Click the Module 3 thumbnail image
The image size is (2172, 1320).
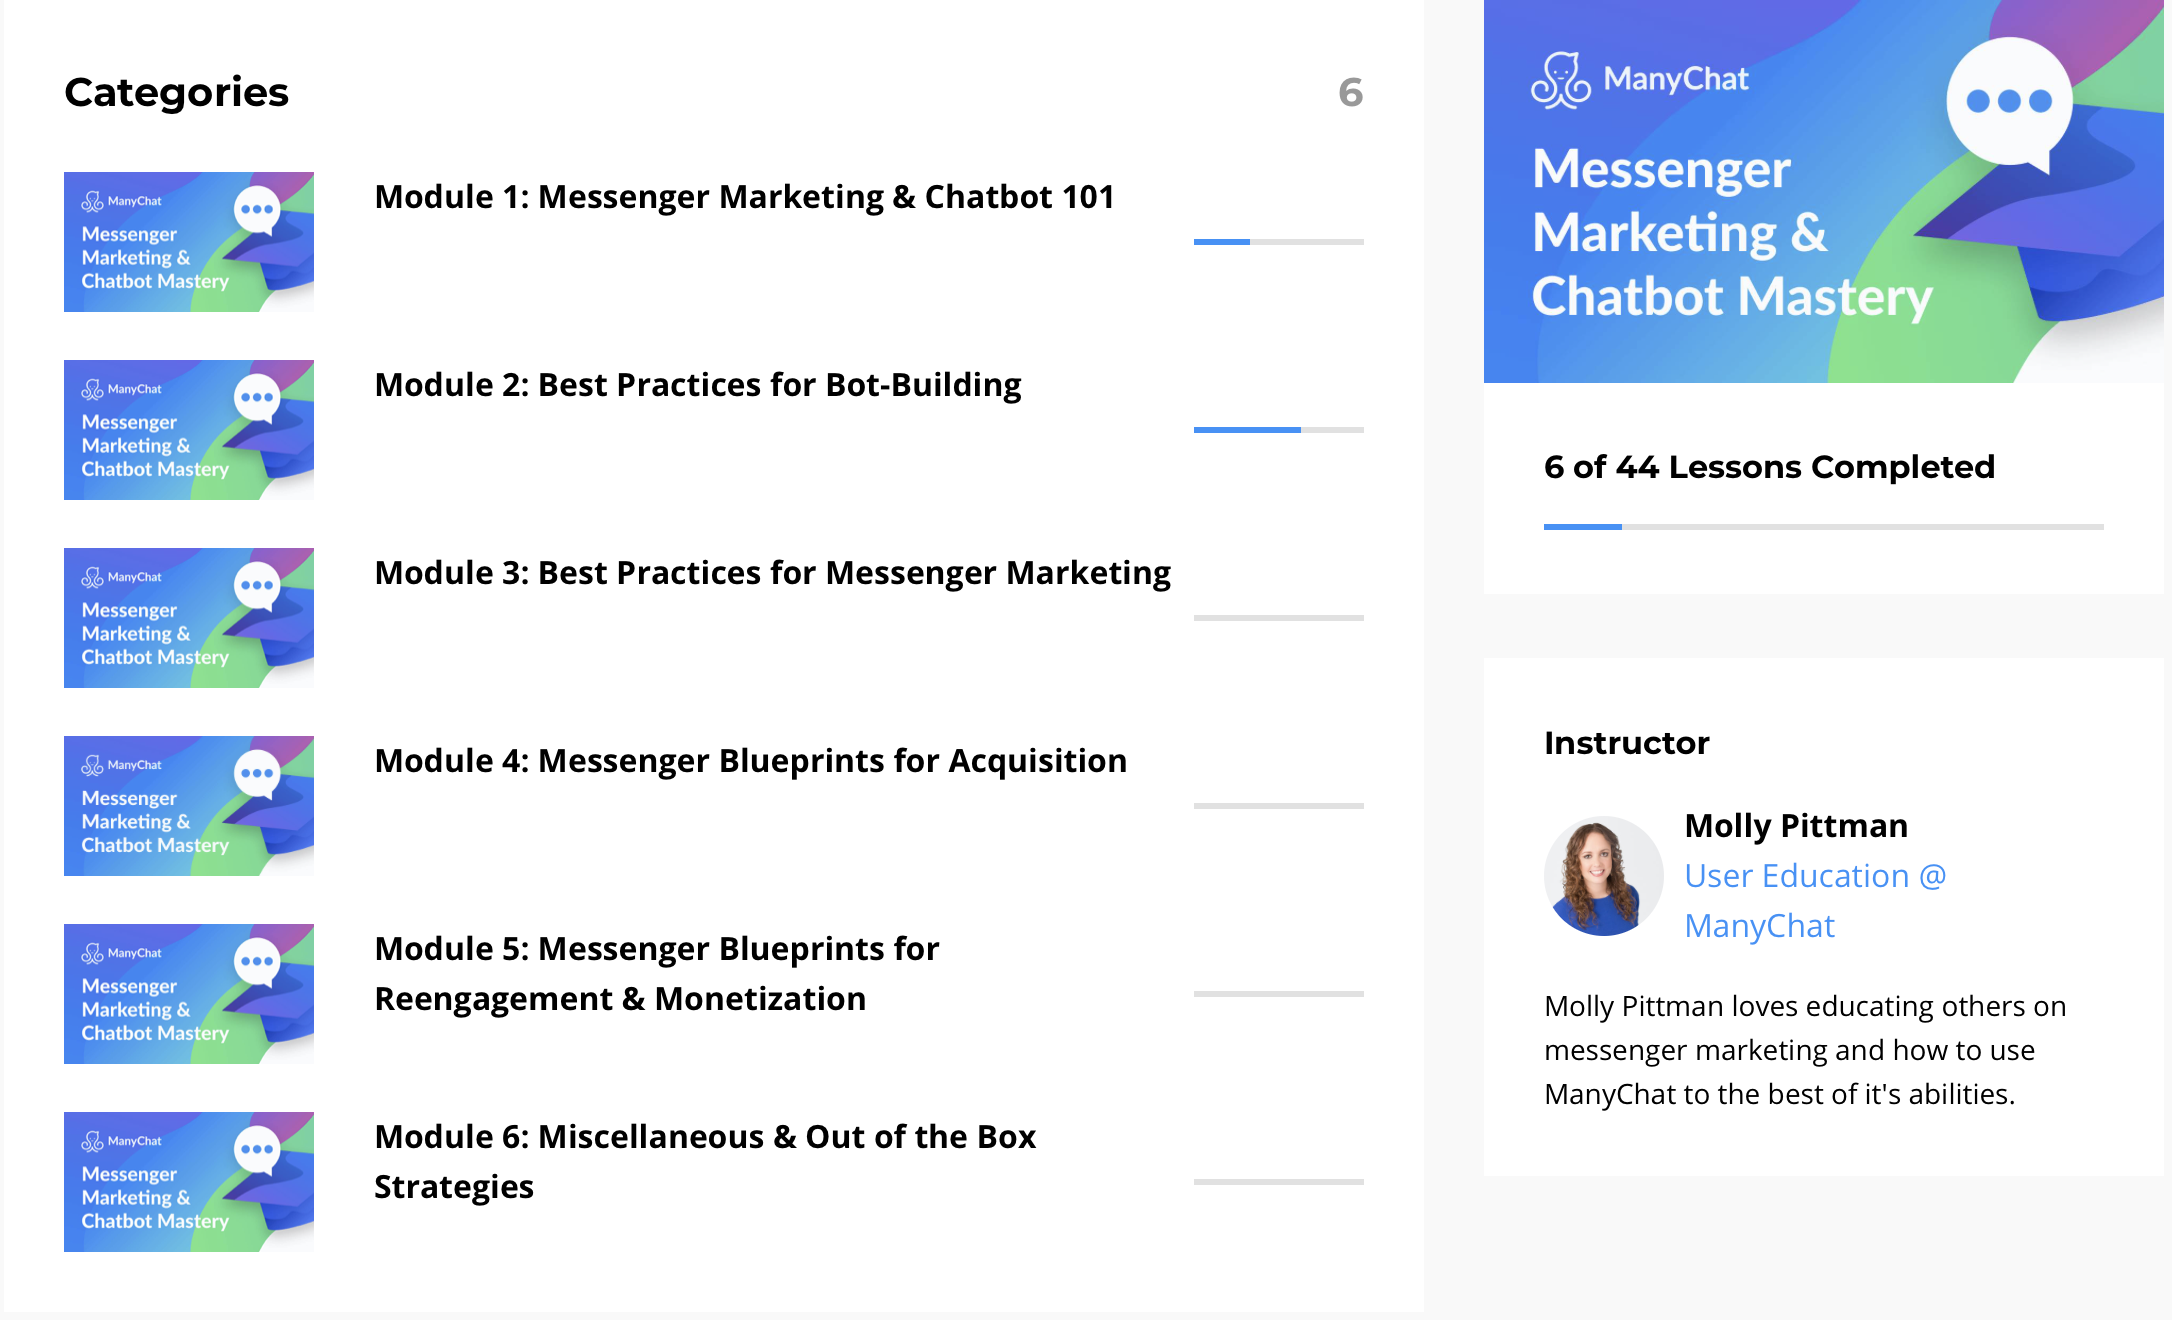(189, 618)
